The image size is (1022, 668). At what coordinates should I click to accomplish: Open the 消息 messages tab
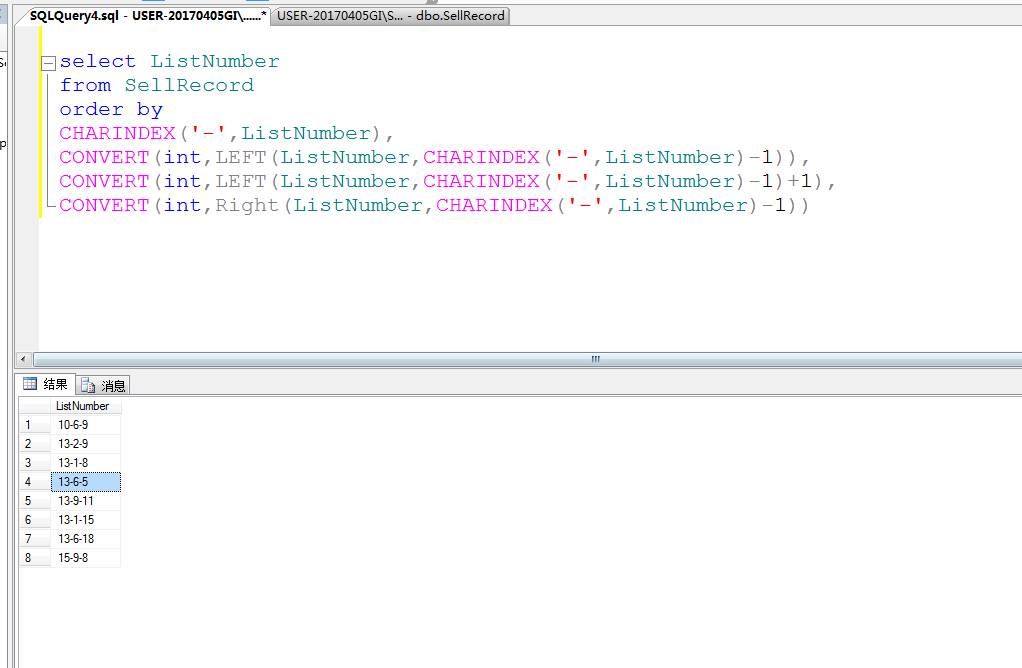104,386
